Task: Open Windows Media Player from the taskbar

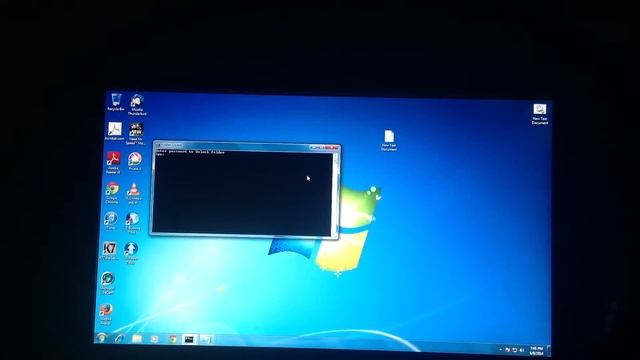Action: [154, 339]
